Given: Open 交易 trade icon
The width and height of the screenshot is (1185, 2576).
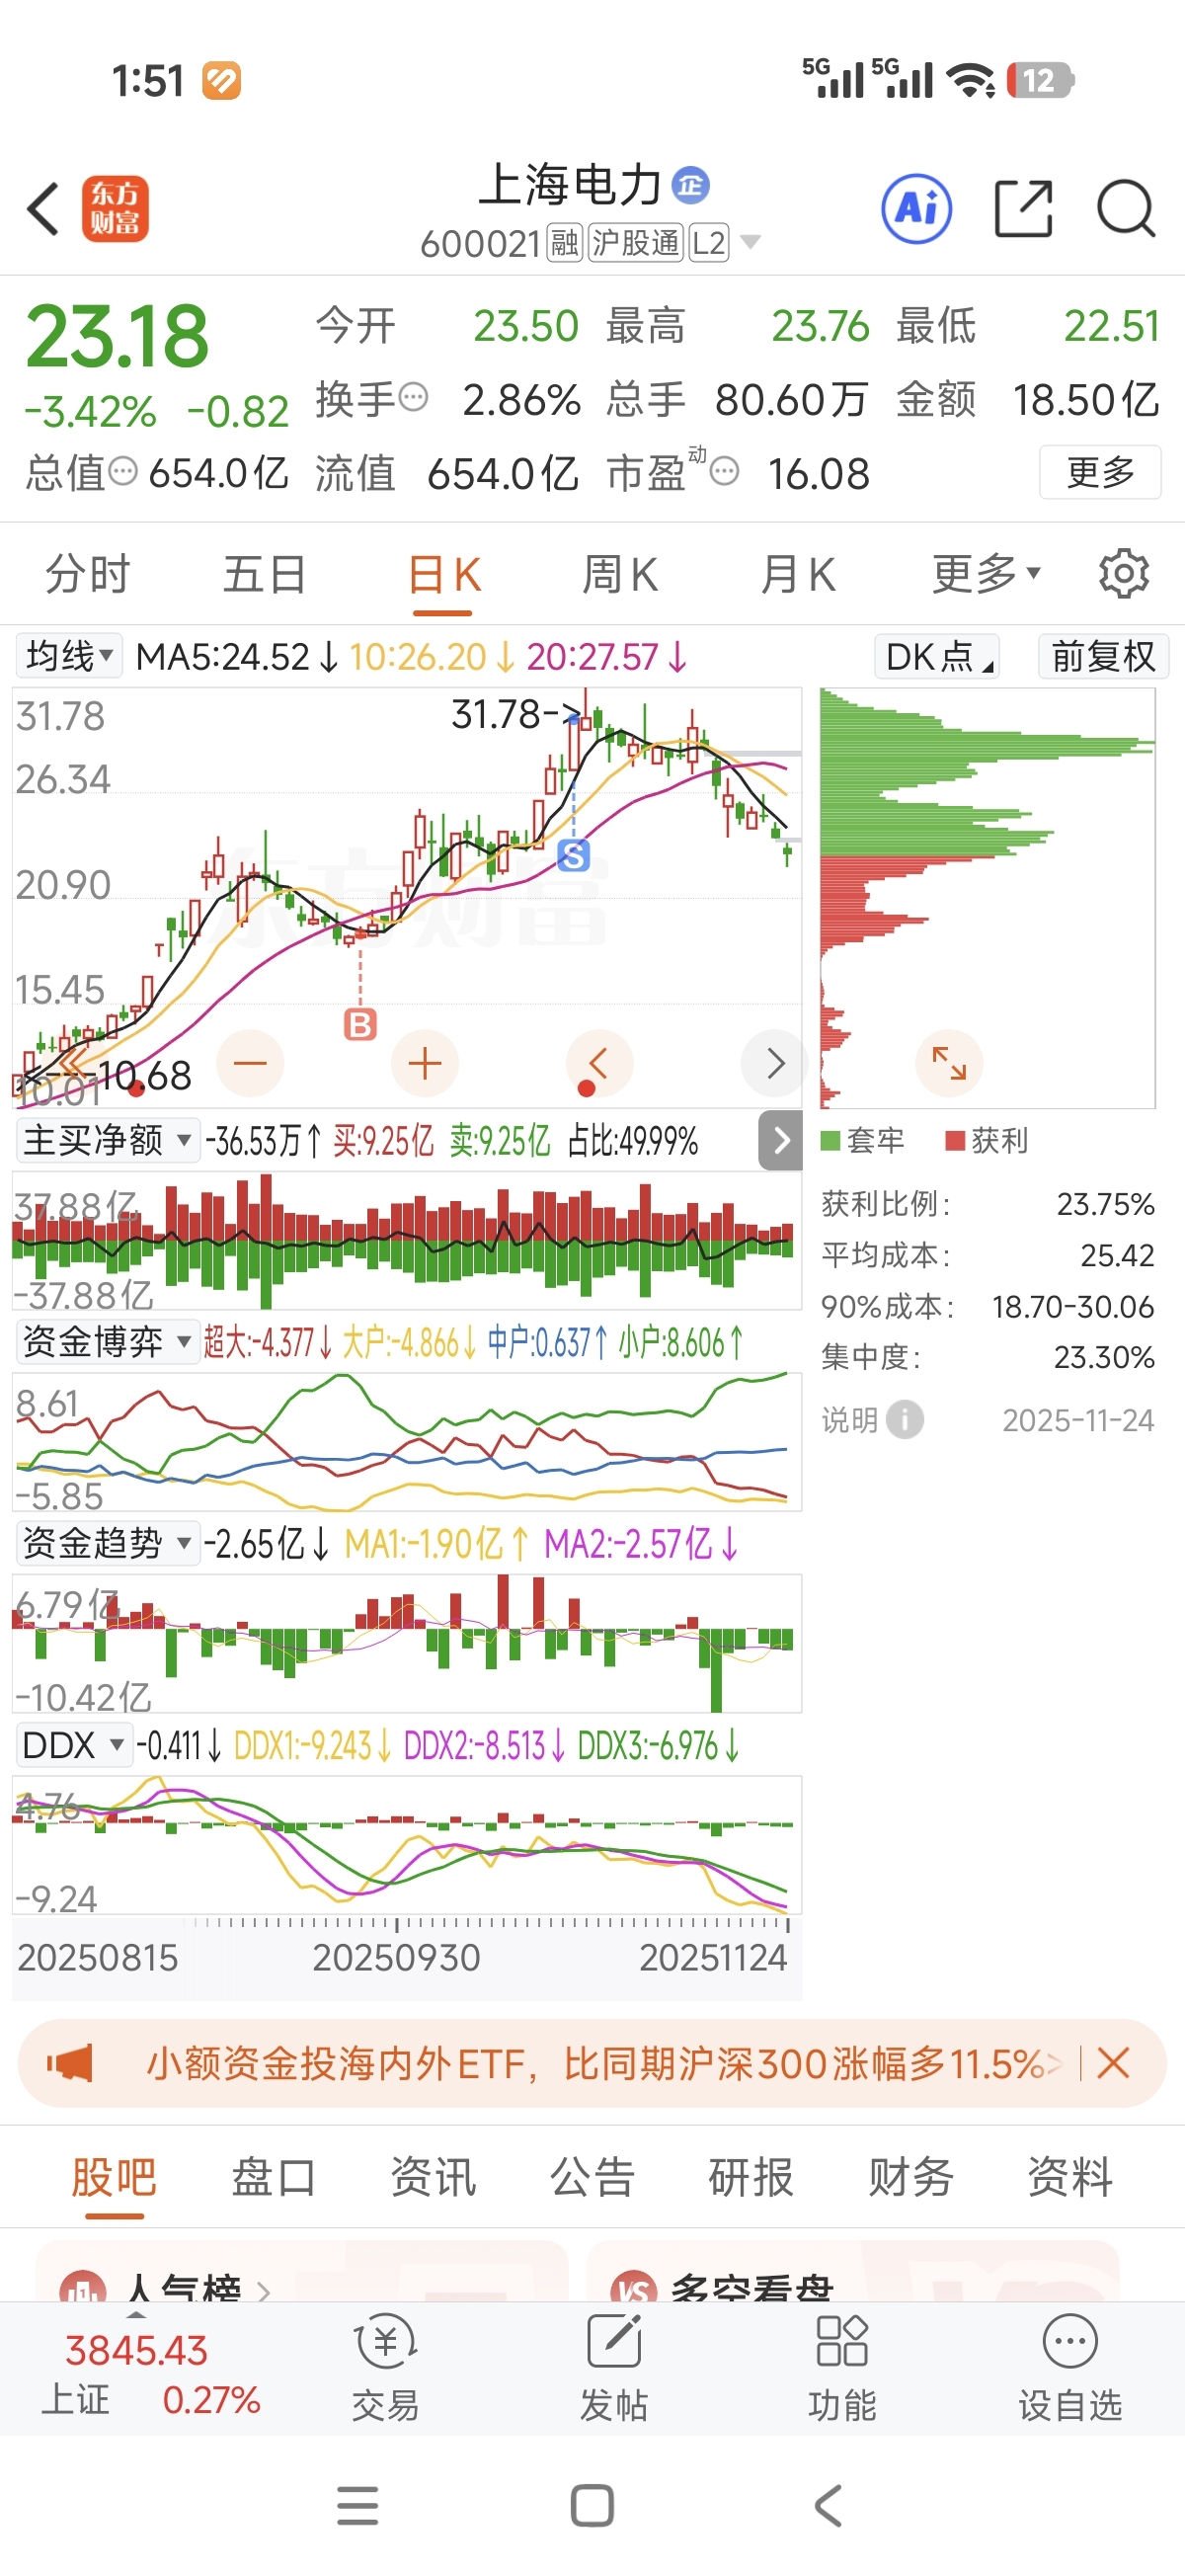Looking at the screenshot, I should (x=386, y=2367).
